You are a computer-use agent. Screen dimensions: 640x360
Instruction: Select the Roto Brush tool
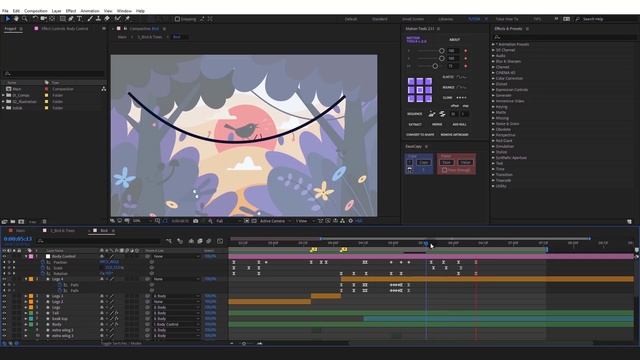pos(118,19)
